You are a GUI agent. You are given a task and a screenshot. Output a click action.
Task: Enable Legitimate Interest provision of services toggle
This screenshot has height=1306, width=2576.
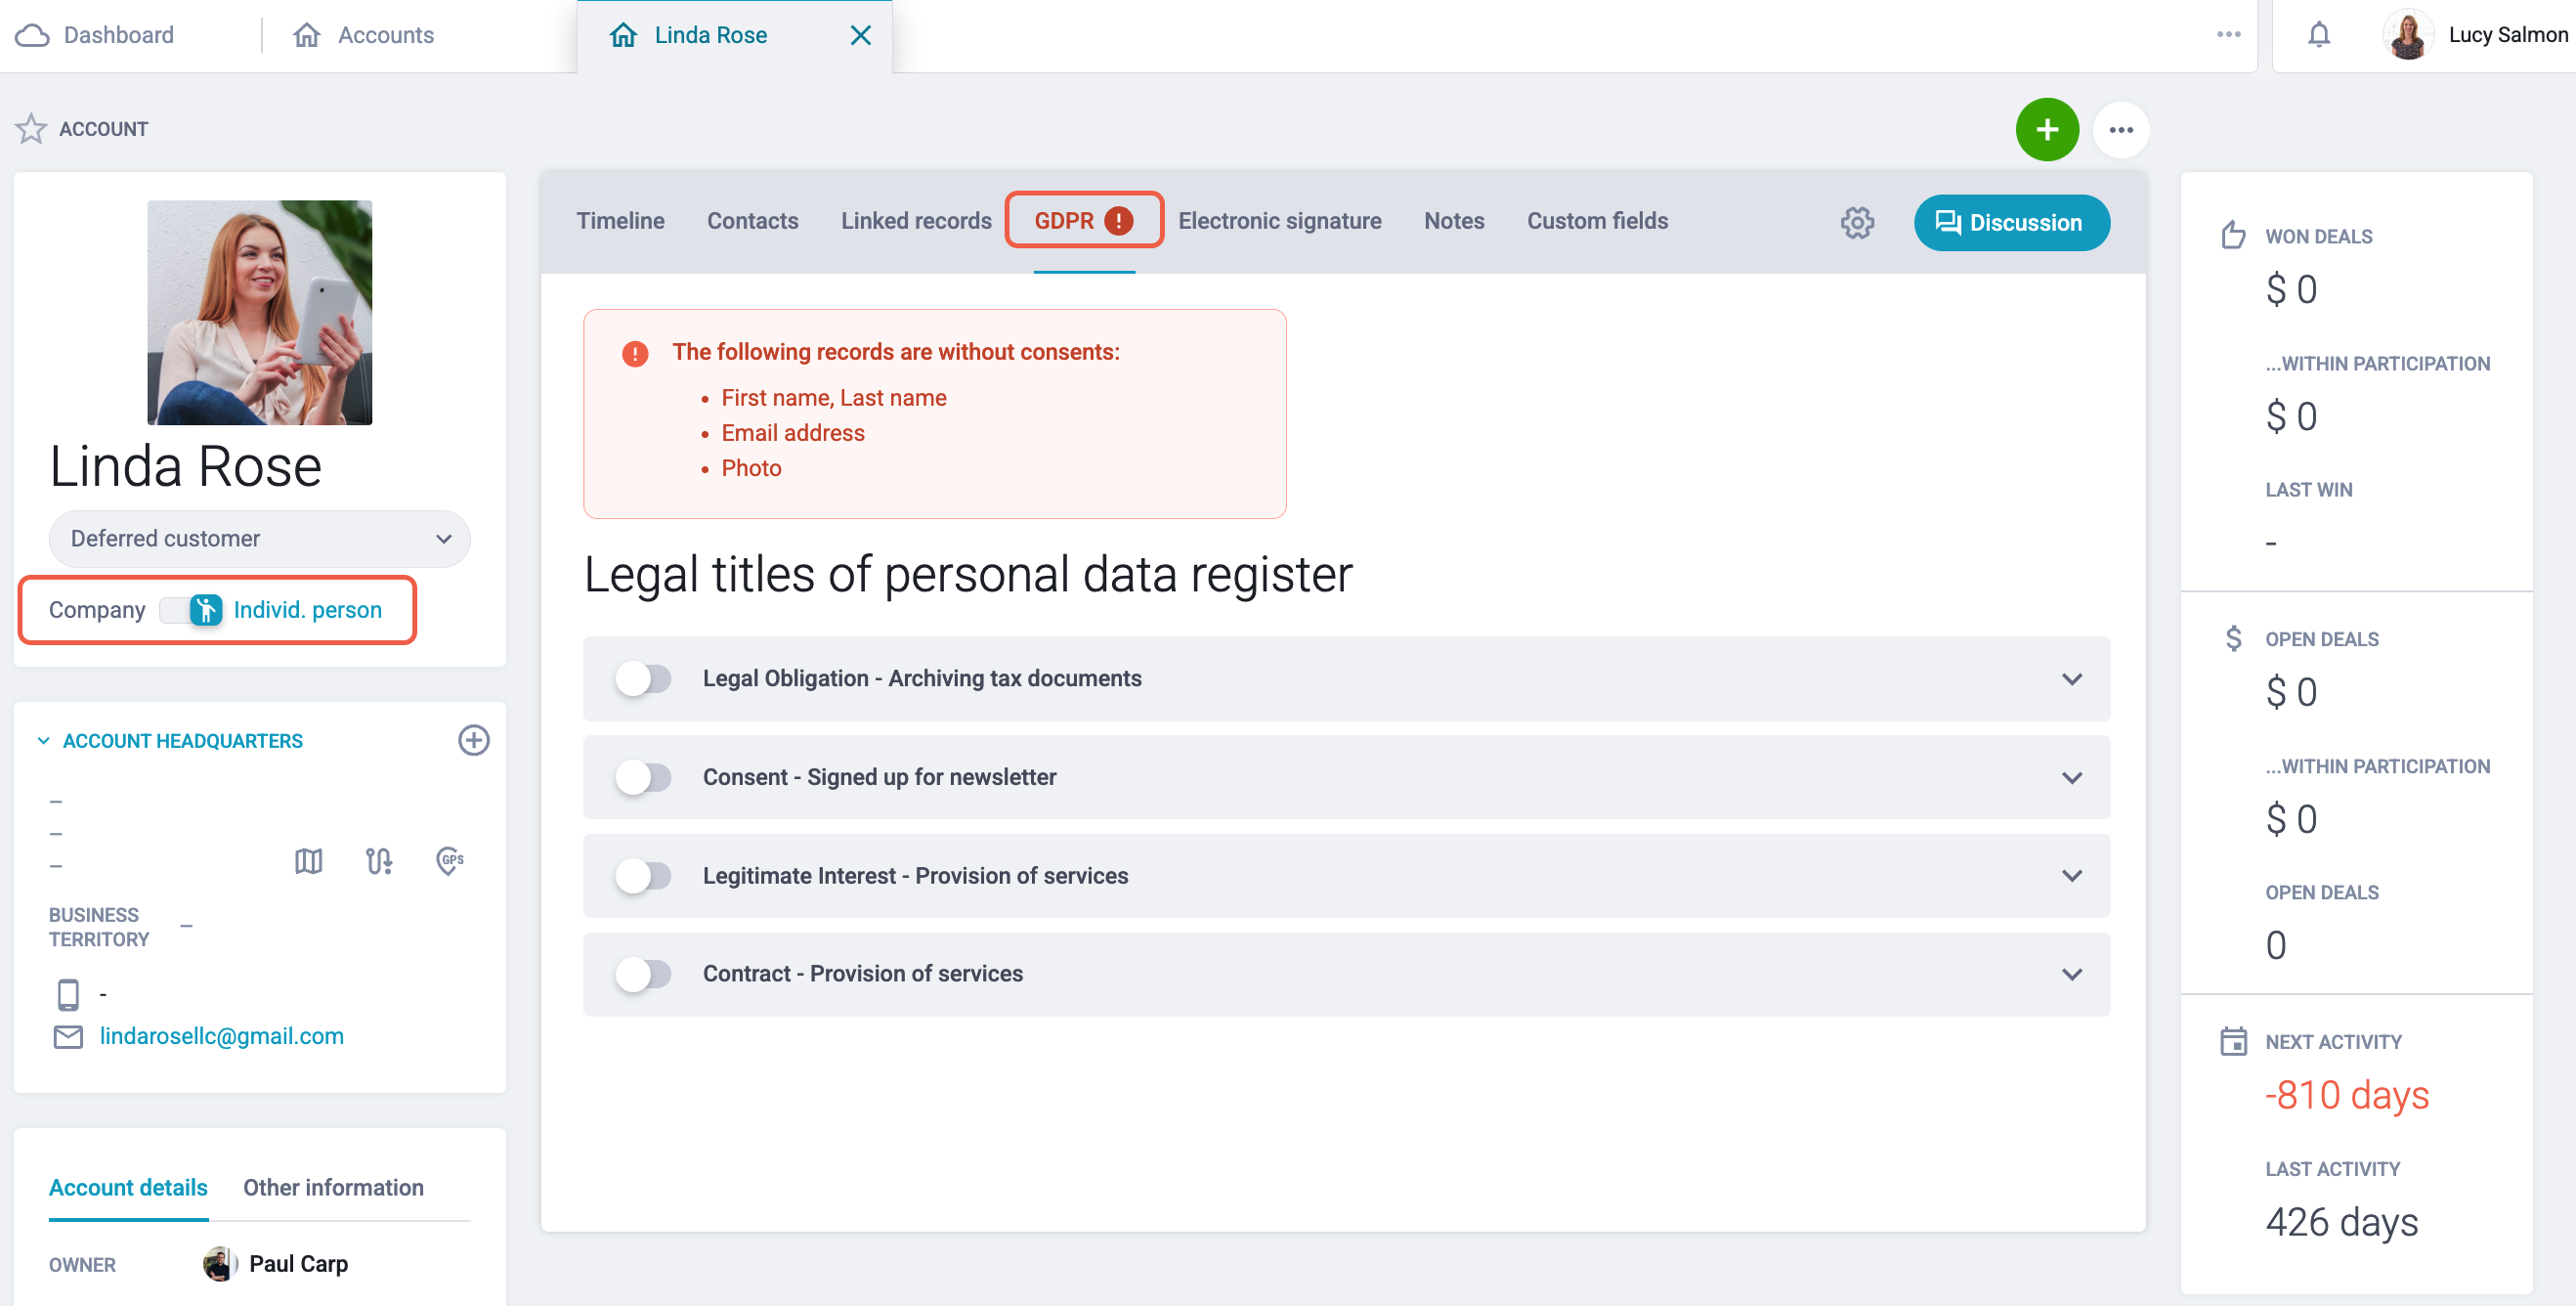643,876
